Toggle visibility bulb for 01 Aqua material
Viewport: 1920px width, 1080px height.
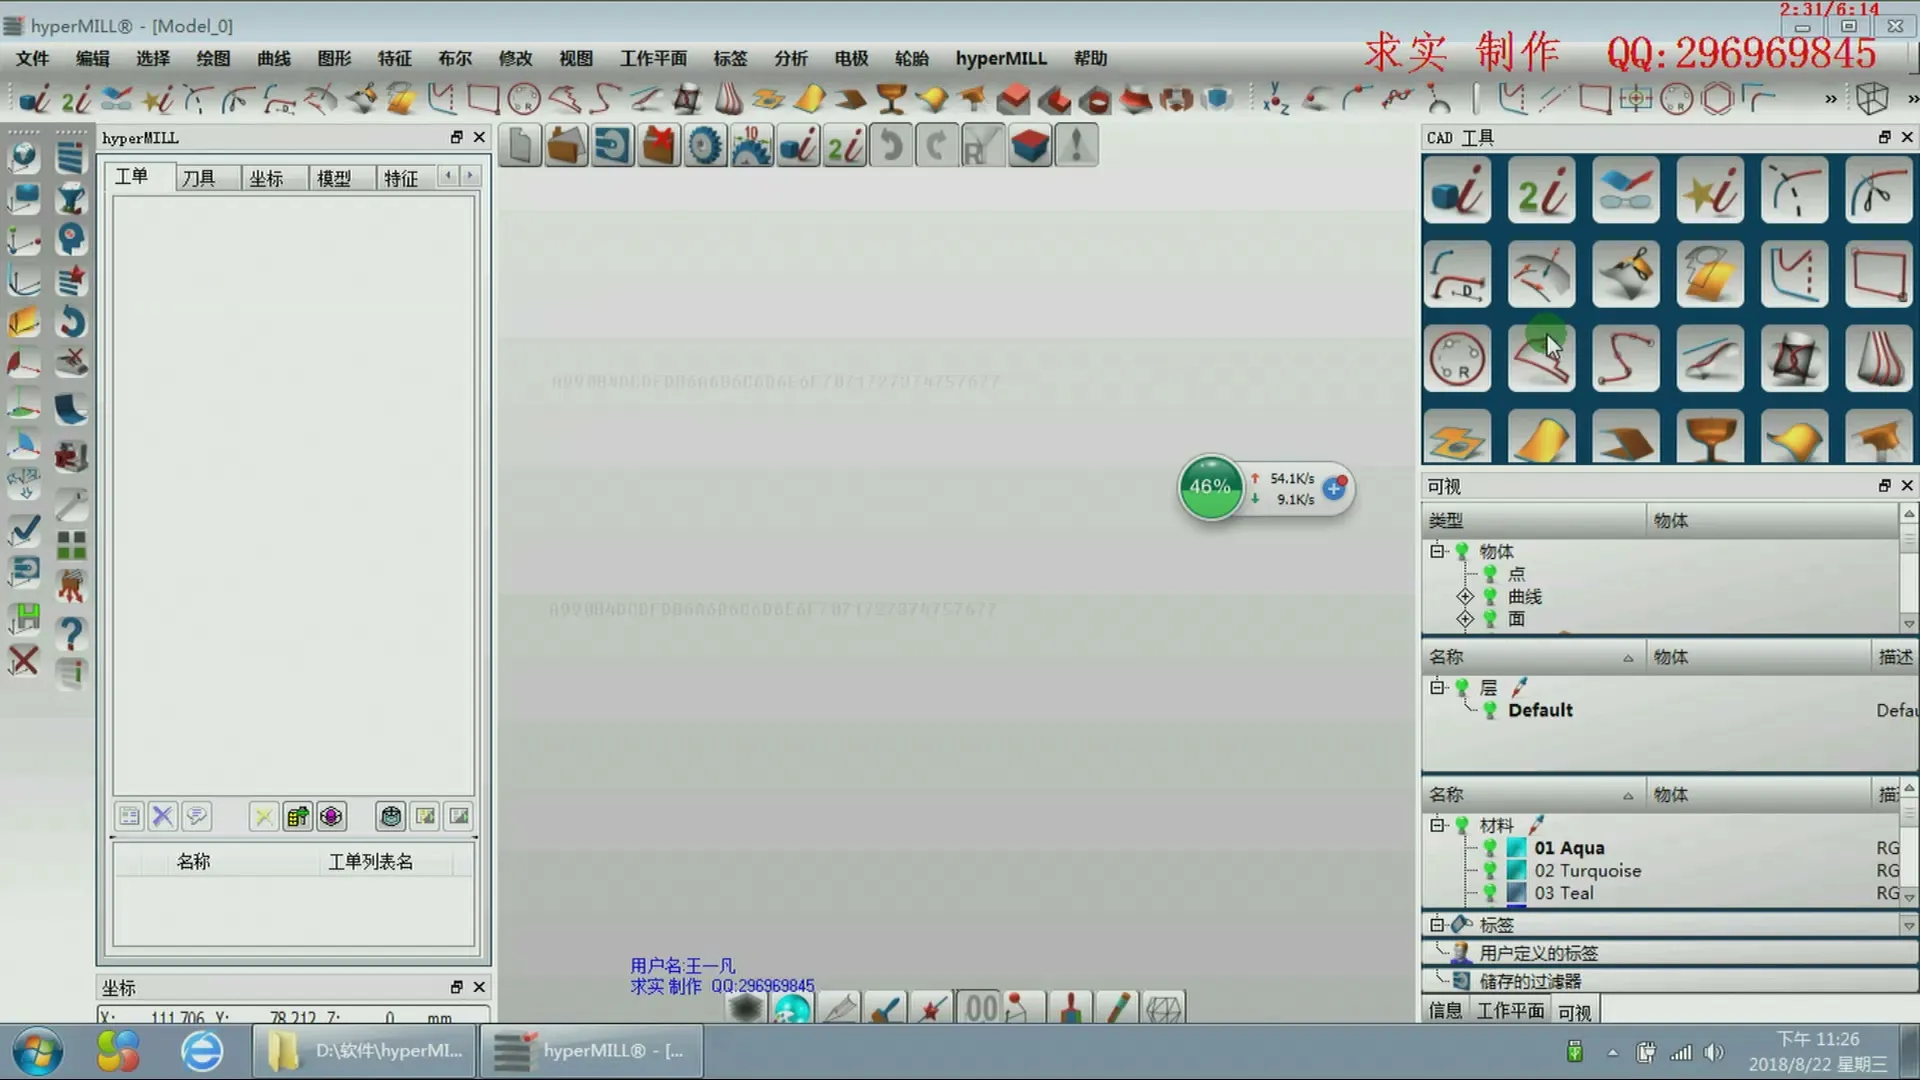[x=1490, y=848]
